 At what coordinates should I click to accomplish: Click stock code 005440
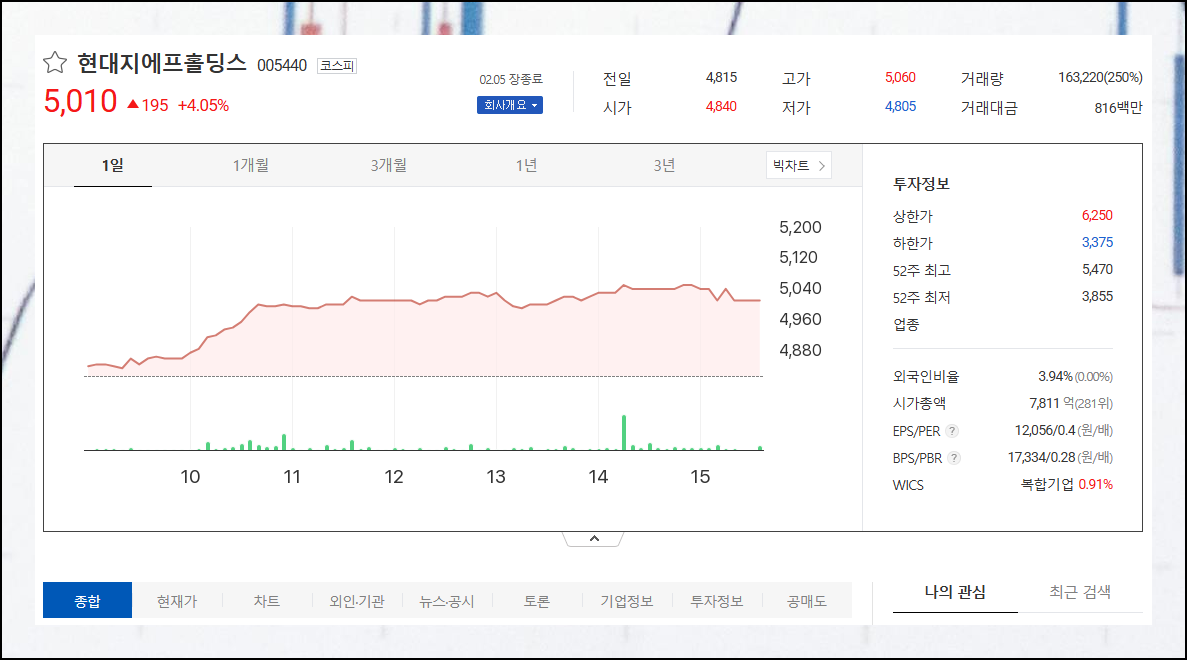(x=282, y=66)
